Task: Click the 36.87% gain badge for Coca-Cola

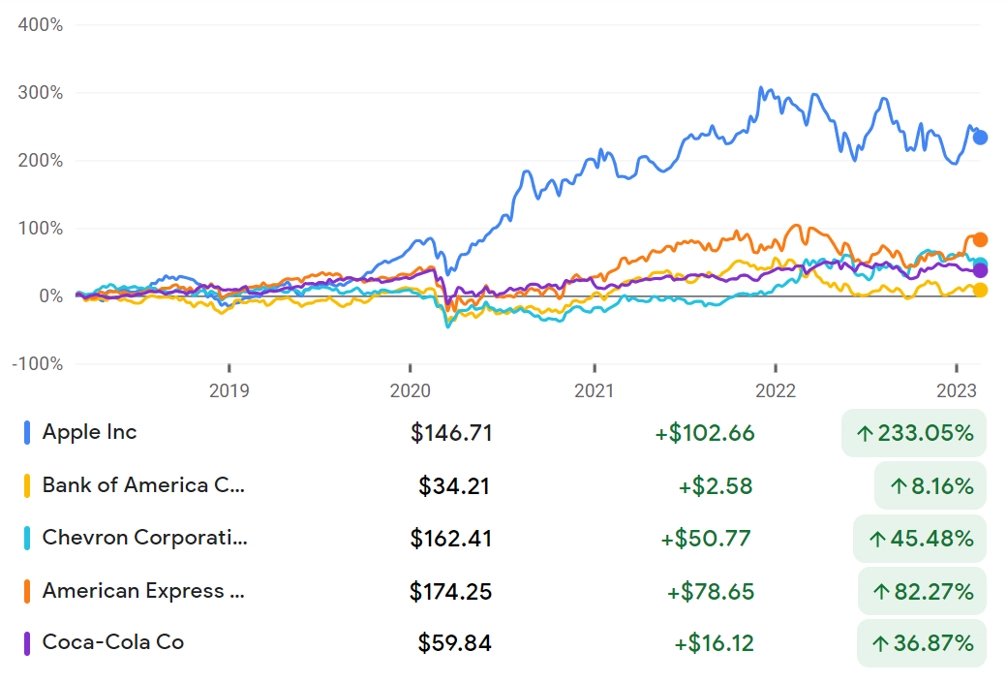Action: [922, 643]
